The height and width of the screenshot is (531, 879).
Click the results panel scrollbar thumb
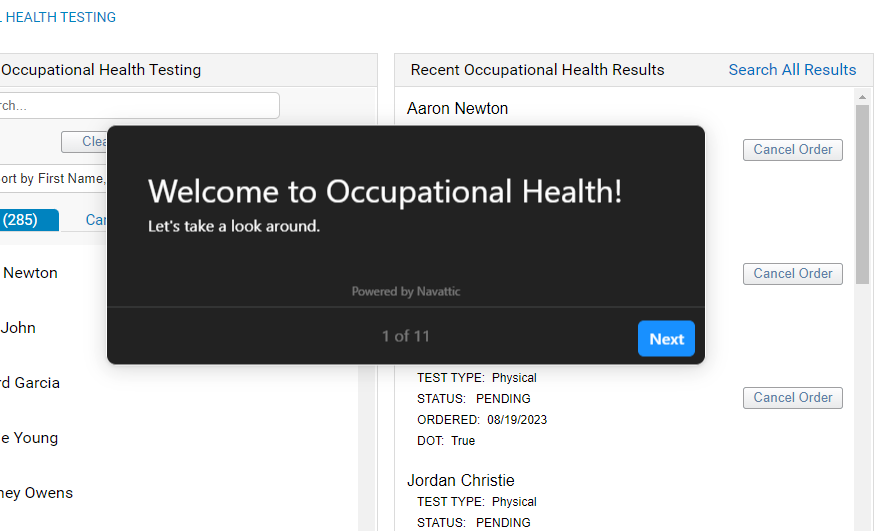[x=862, y=195]
